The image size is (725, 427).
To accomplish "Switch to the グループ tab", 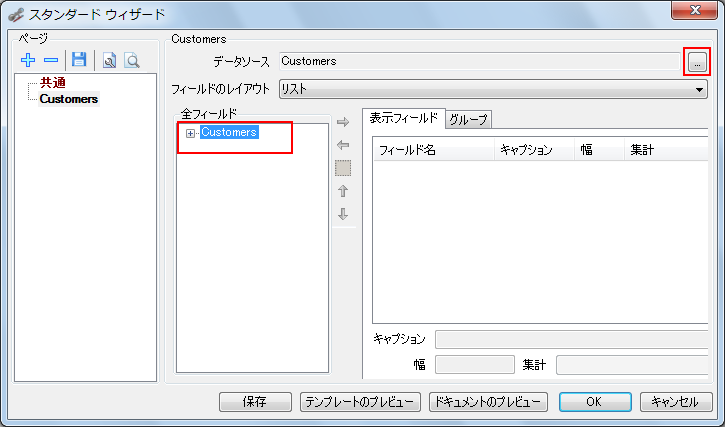I will click(468, 119).
